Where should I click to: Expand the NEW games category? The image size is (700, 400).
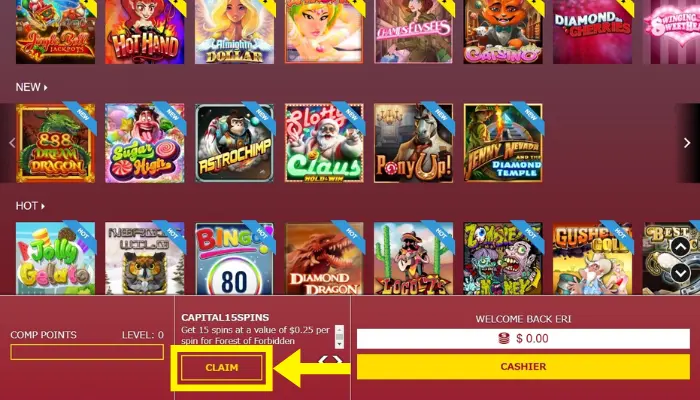point(31,87)
